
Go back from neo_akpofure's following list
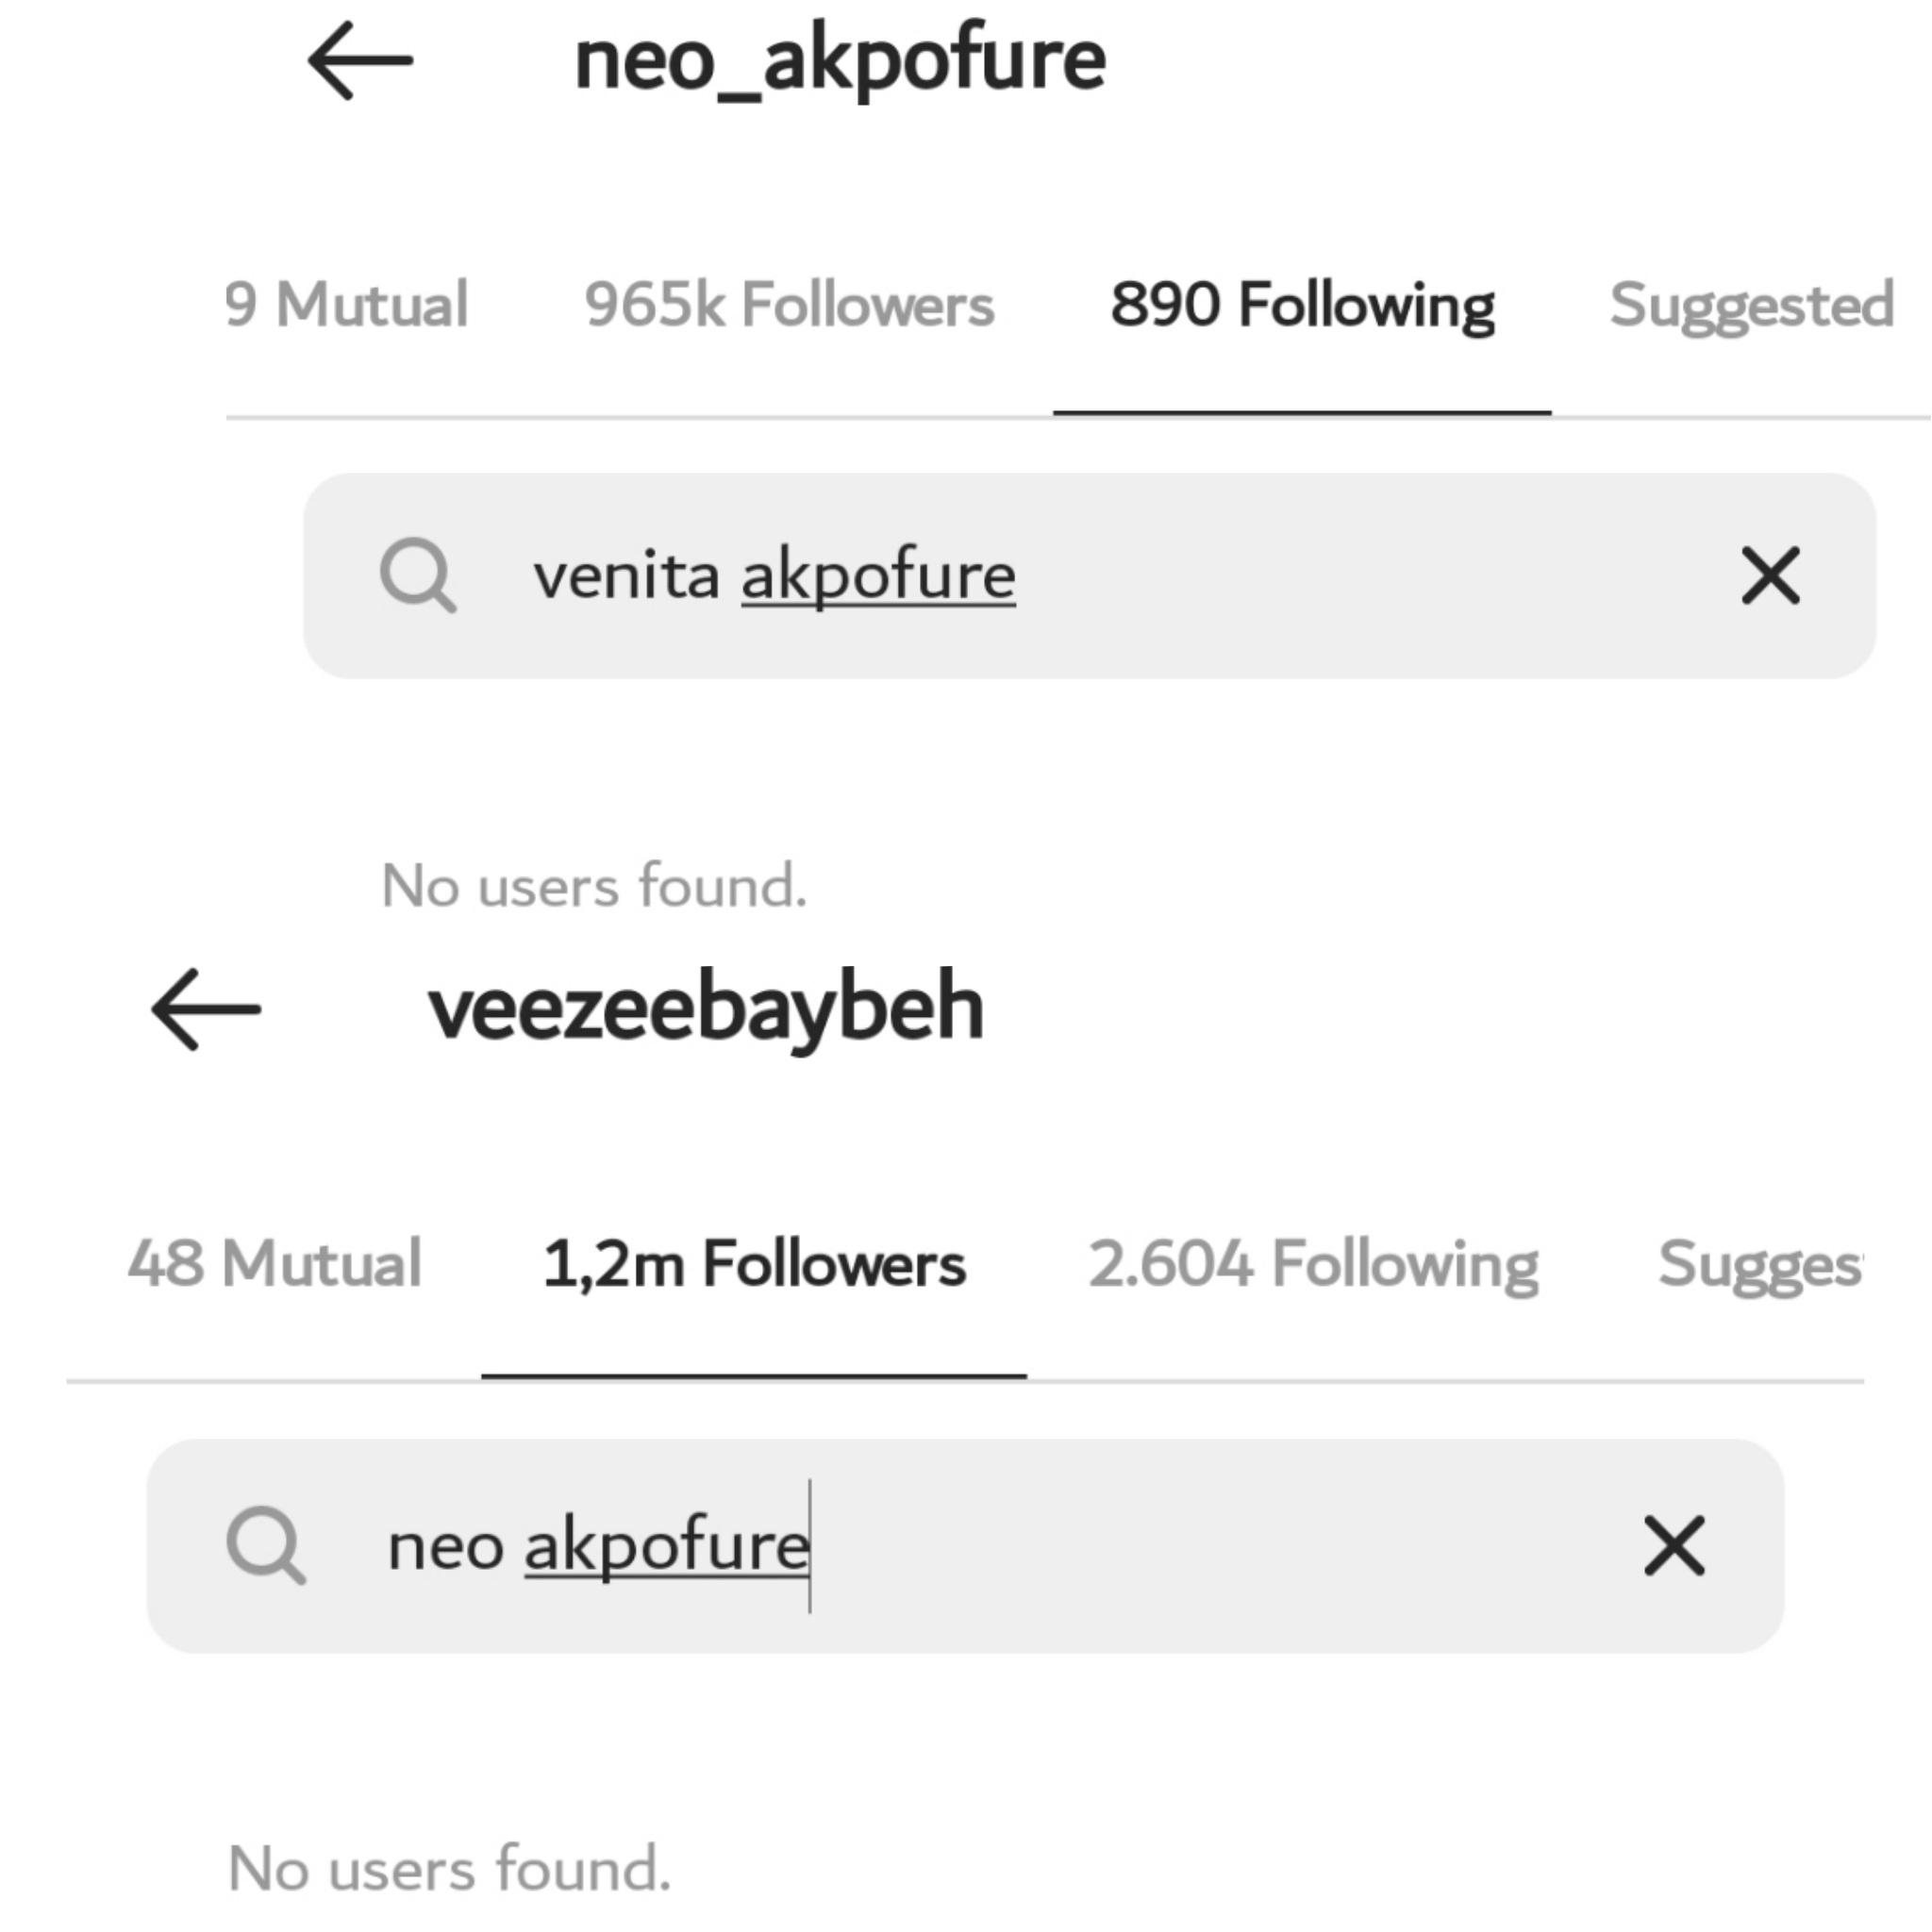click(x=360, y=61)
